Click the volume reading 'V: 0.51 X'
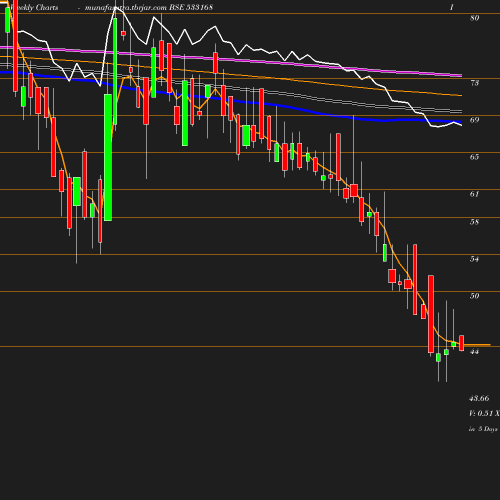The image size is (500, 500). 484,413
